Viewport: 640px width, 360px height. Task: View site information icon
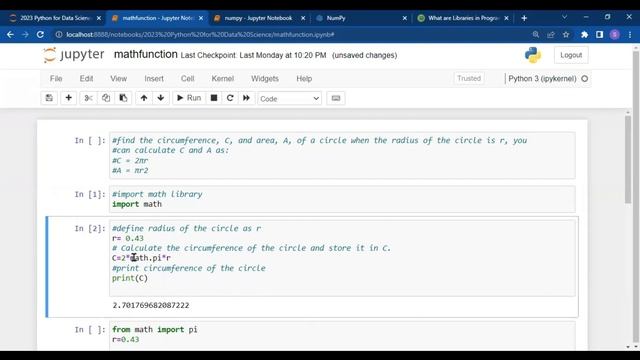pos(59,35)
